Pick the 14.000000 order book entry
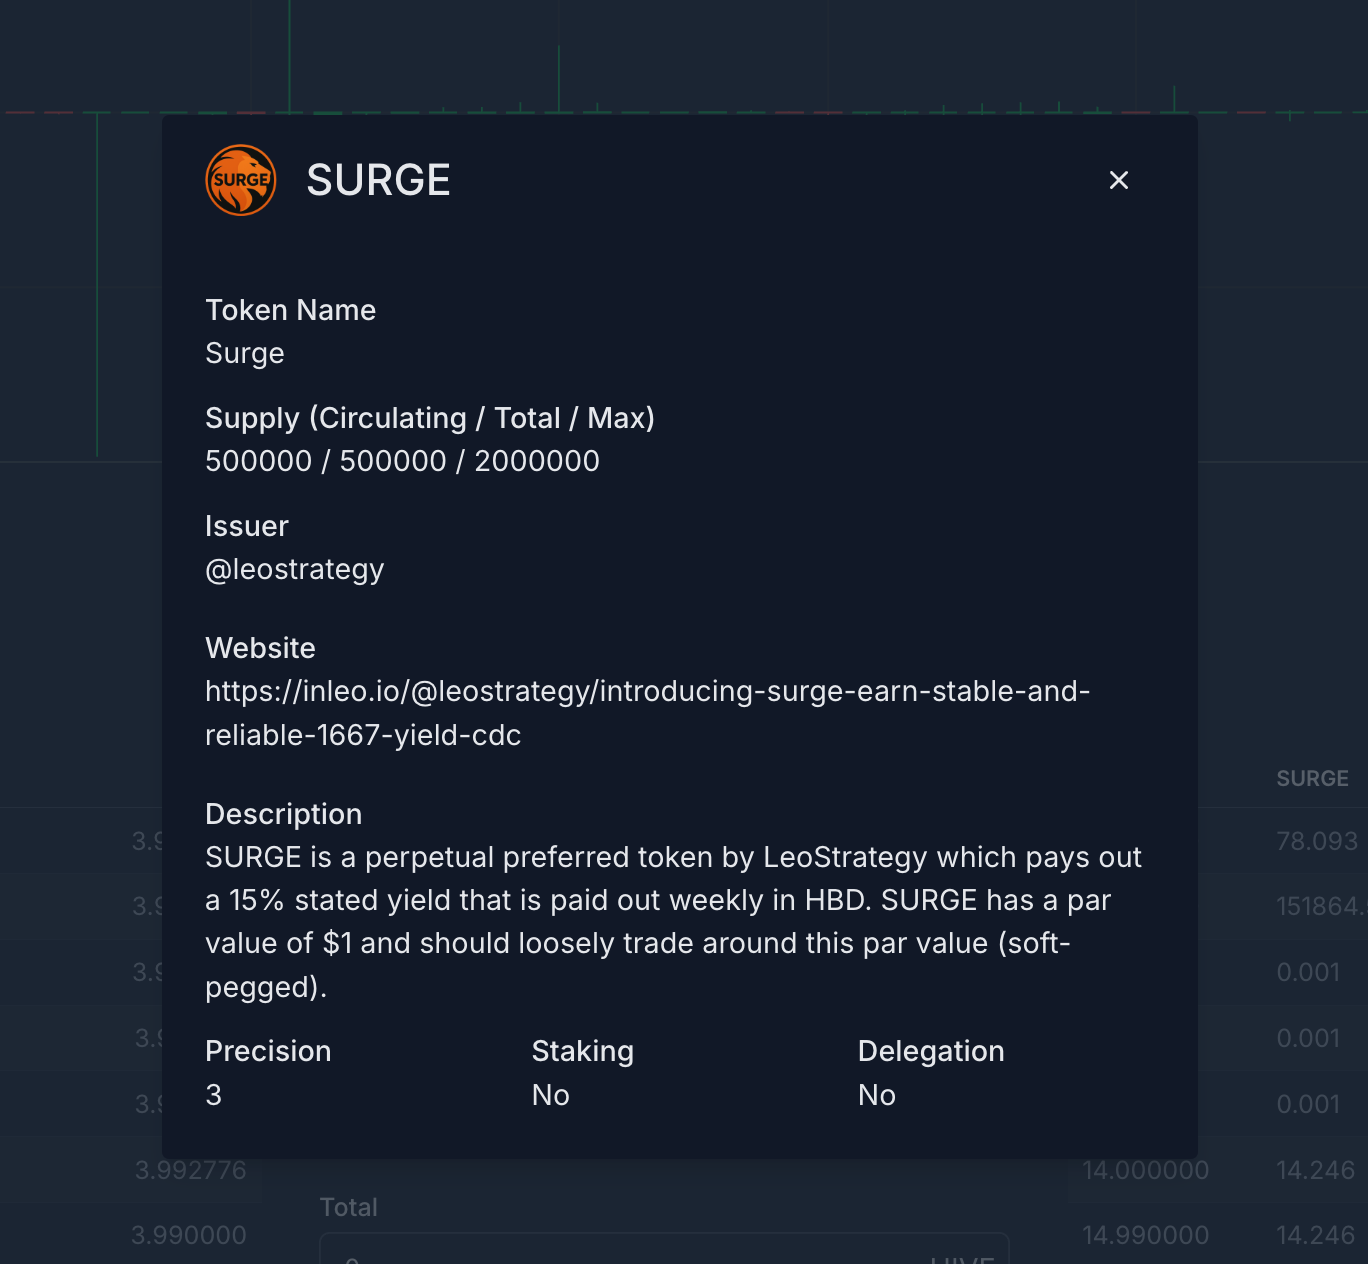 (x=1145, y=1170)
